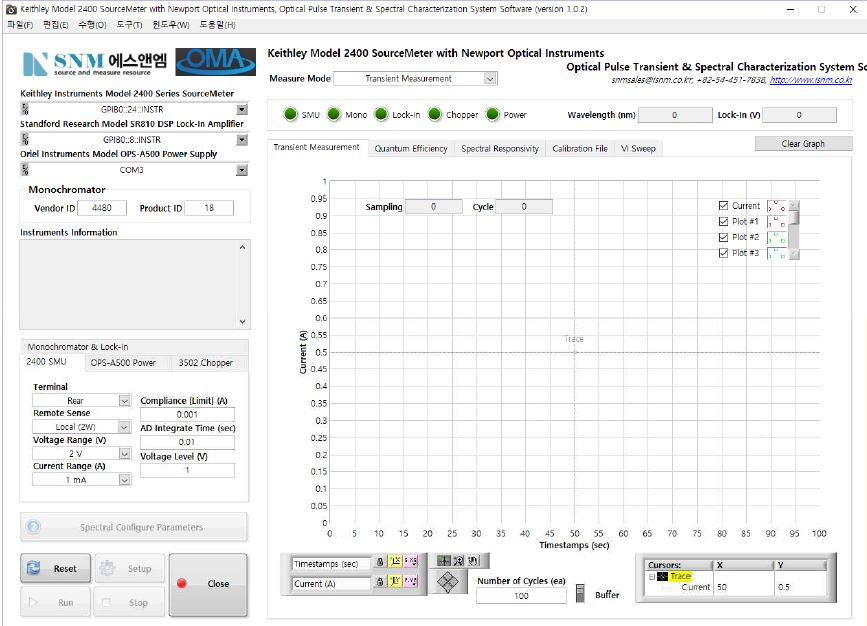The image size is (867, 626).
Task: Lock autoscale for Timestamps axis
Action: click(x=380, y=561)
